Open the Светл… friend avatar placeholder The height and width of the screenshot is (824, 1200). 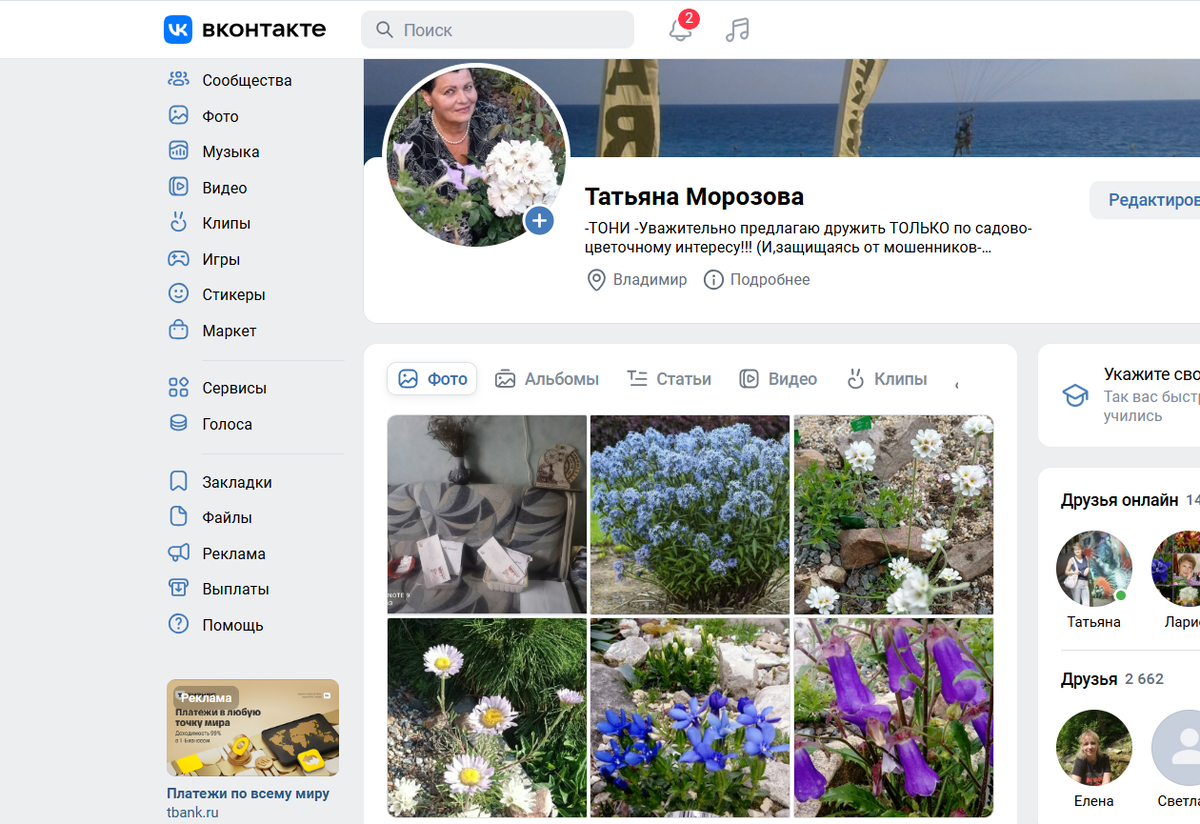point(1177,747)
